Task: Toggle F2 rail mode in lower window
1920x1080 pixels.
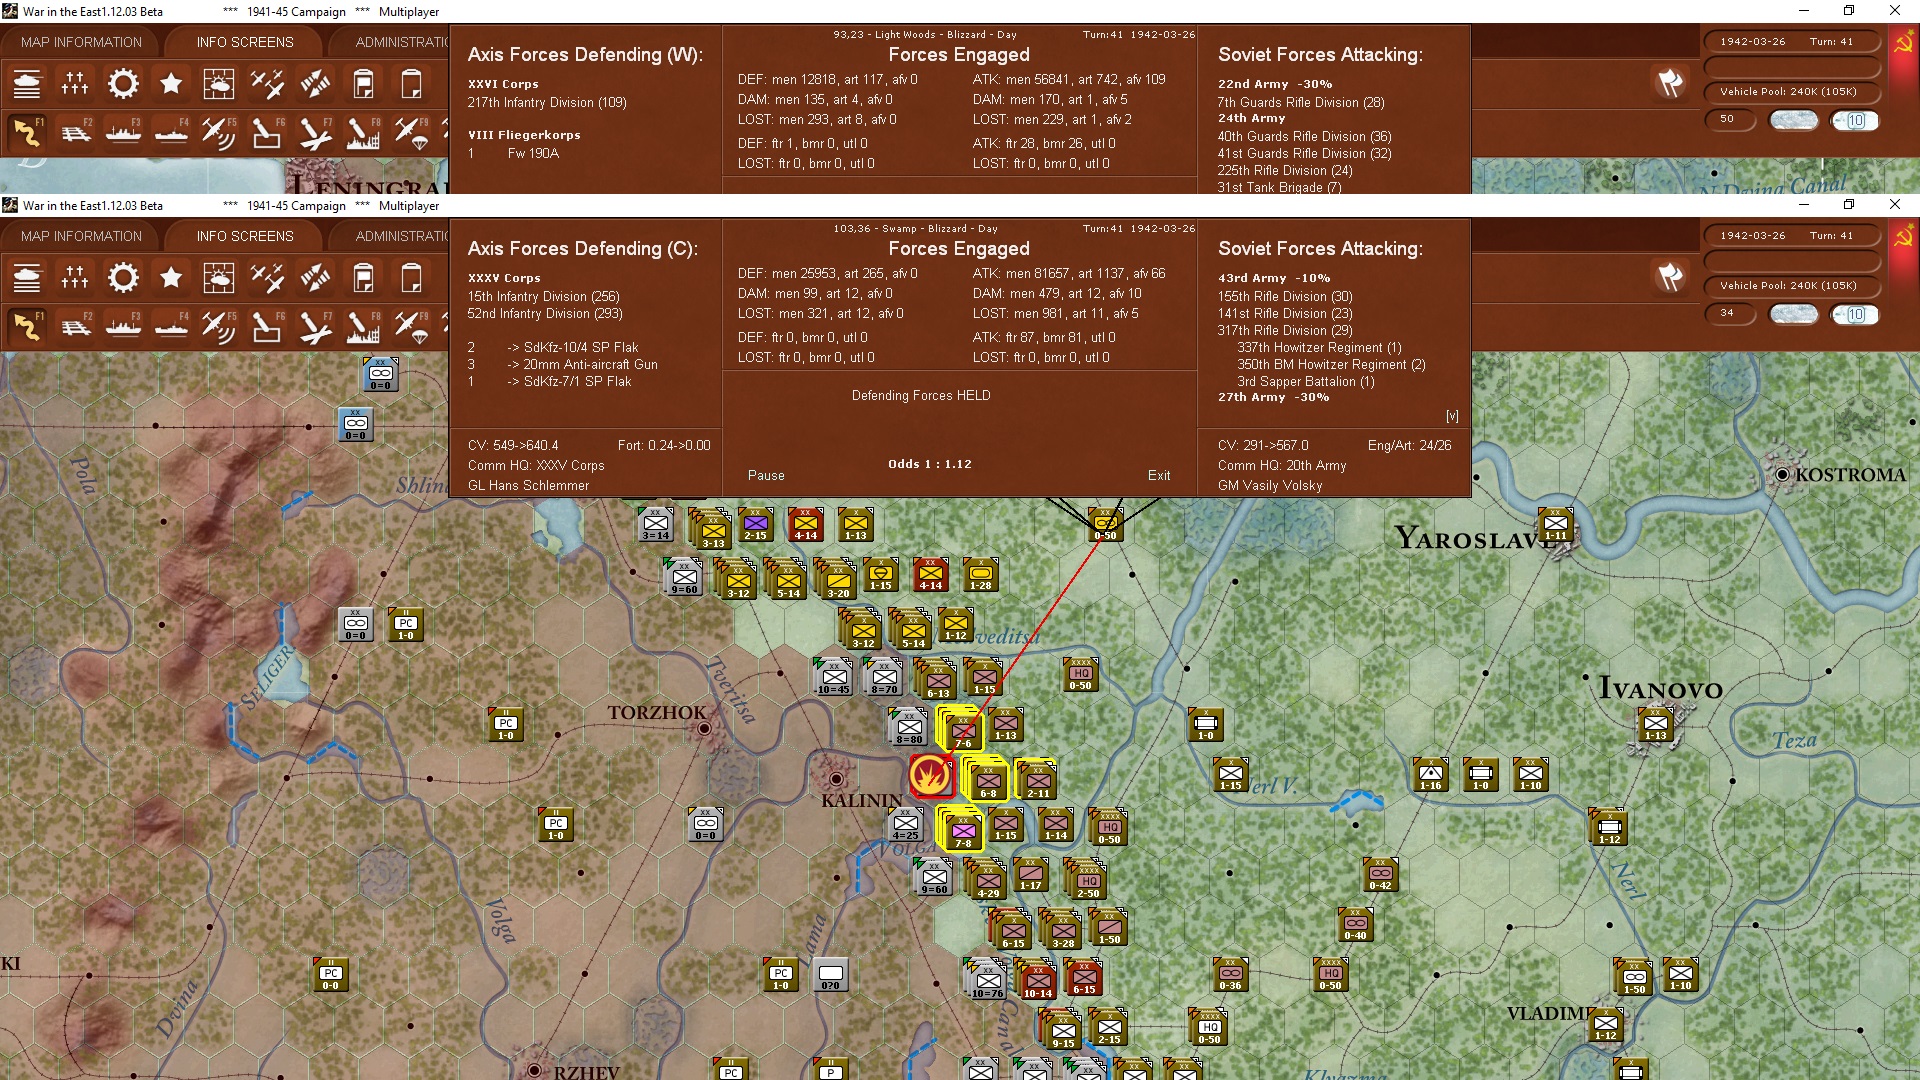Action: (x=75, y=326)
